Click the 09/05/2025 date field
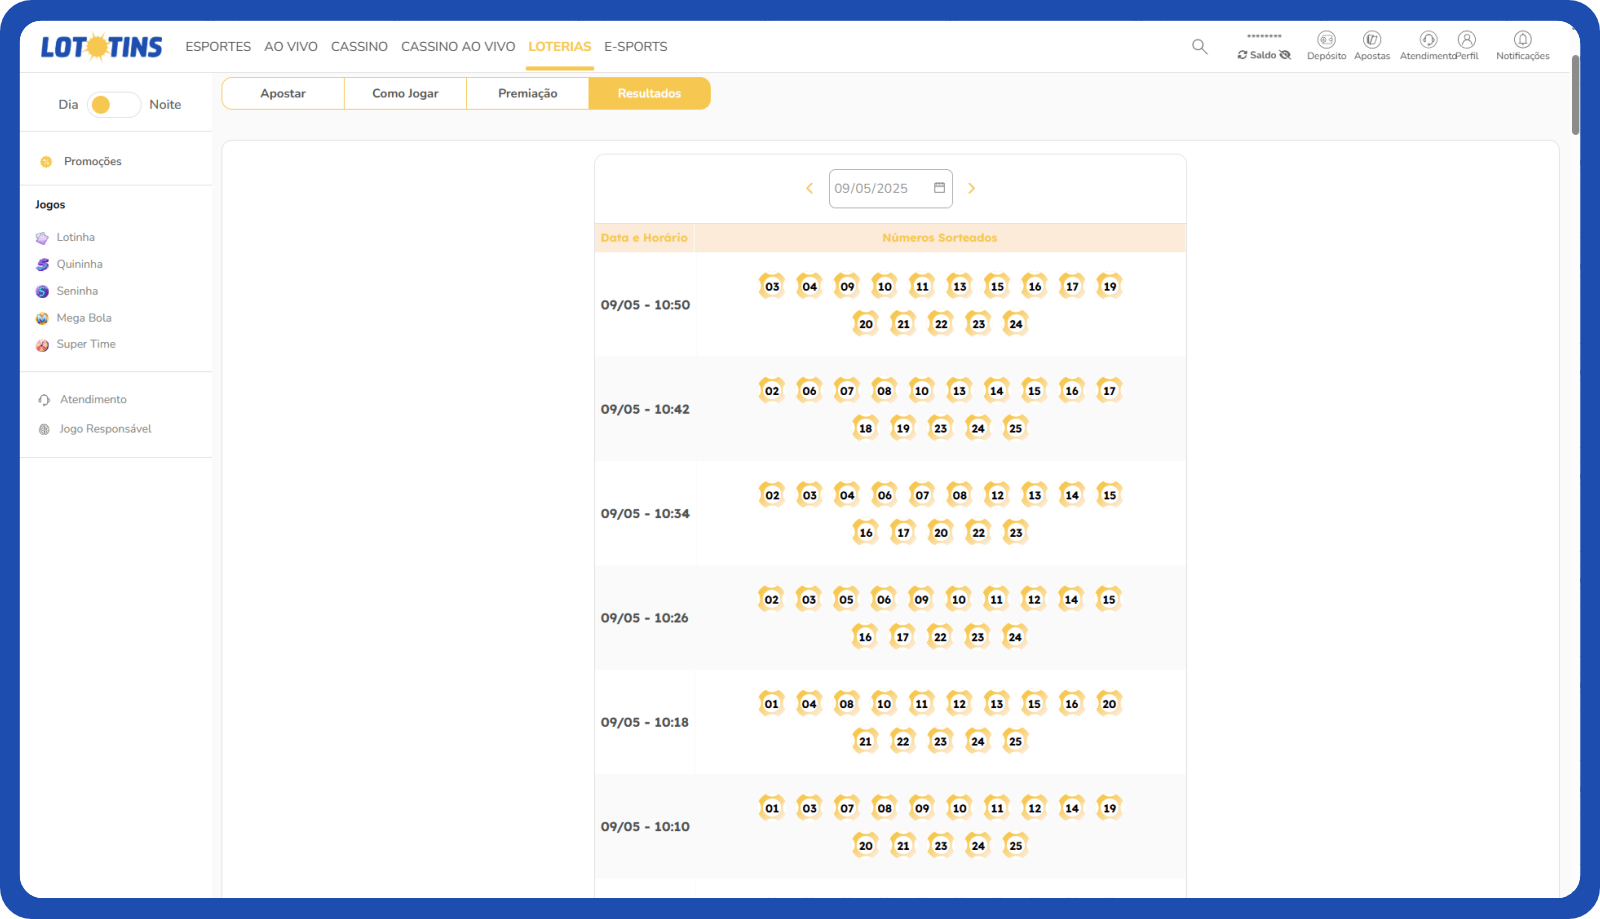 [890, 189]
